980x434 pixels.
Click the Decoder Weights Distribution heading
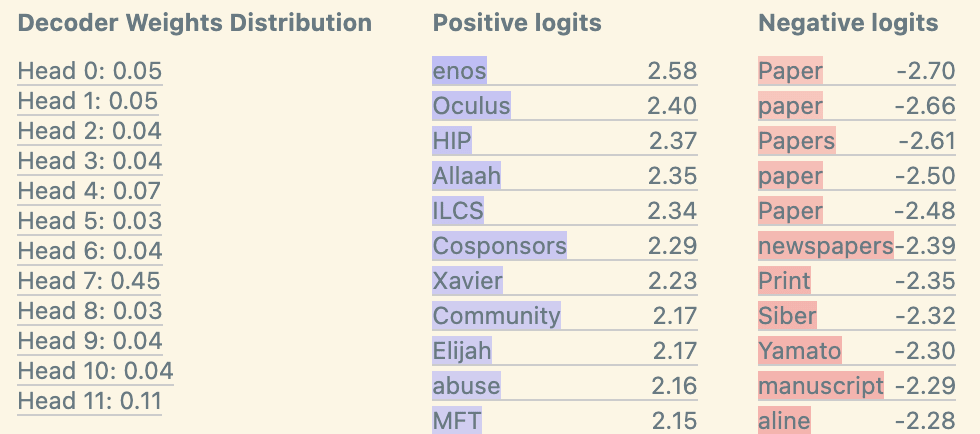(x=194, y=23)
